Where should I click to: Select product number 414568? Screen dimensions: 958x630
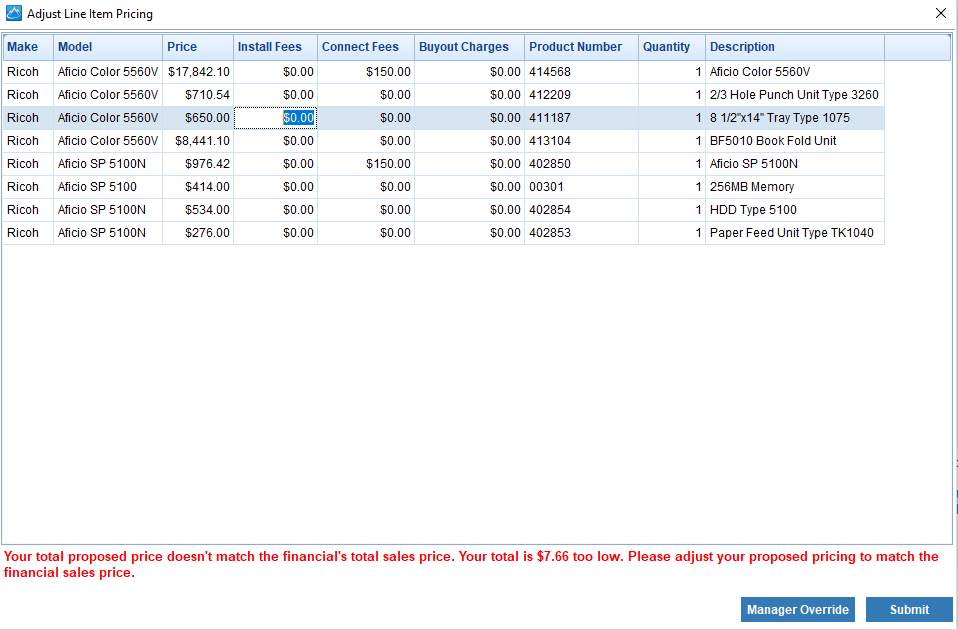[582, 72]
